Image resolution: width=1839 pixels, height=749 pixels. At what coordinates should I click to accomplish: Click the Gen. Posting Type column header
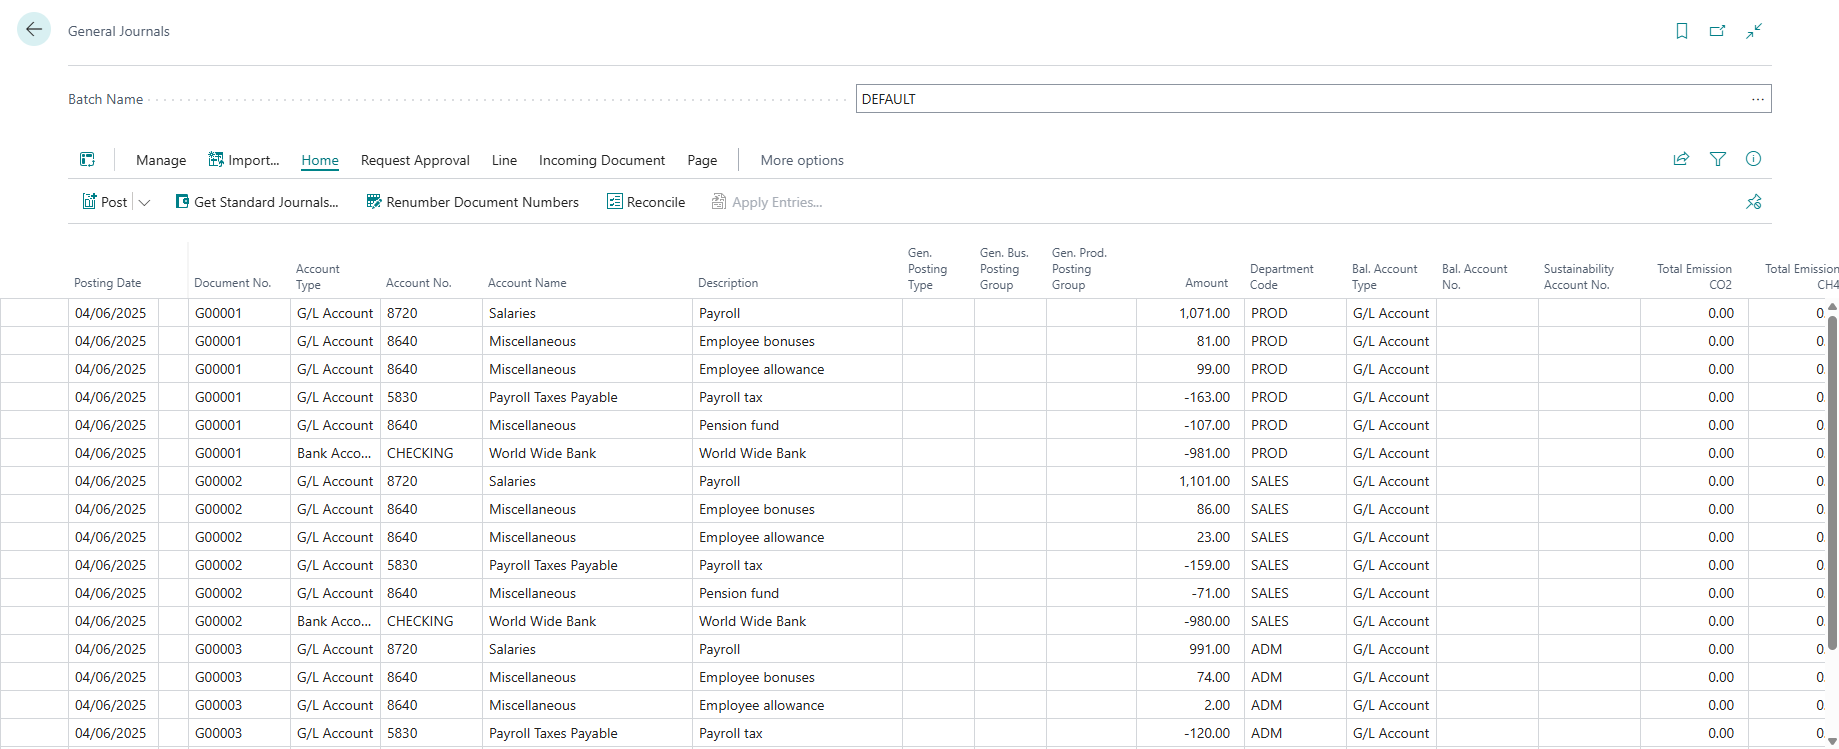coord(927,269)
